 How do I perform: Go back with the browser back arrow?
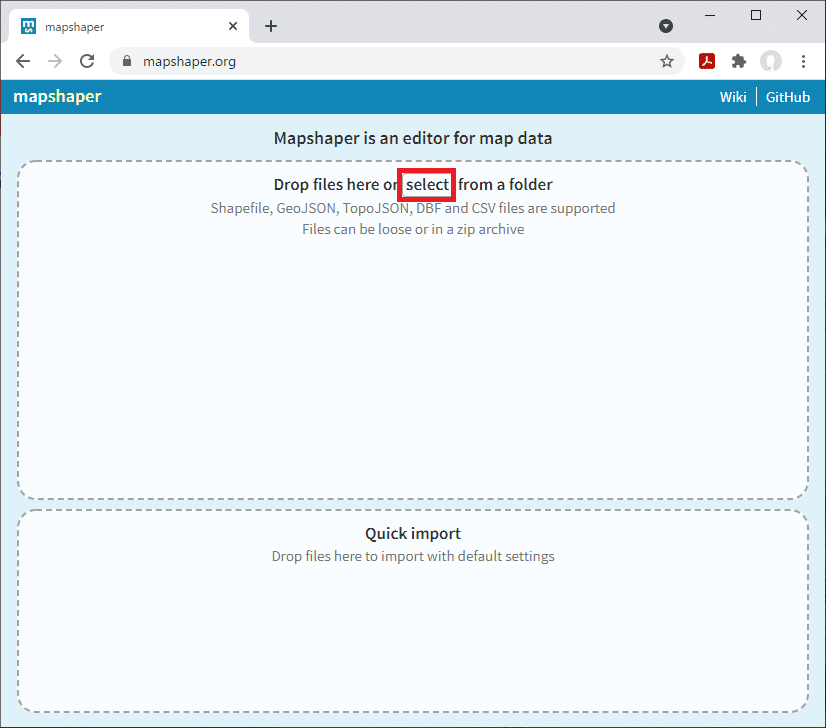click(x=23, y=62)
